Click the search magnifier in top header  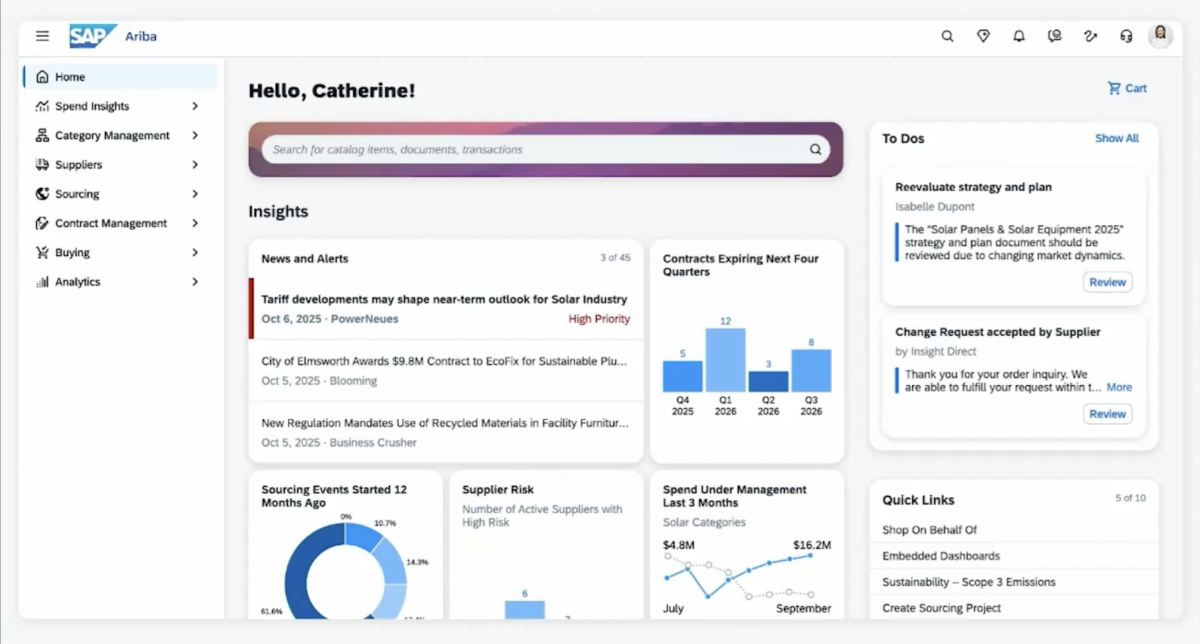pos(947,36)
